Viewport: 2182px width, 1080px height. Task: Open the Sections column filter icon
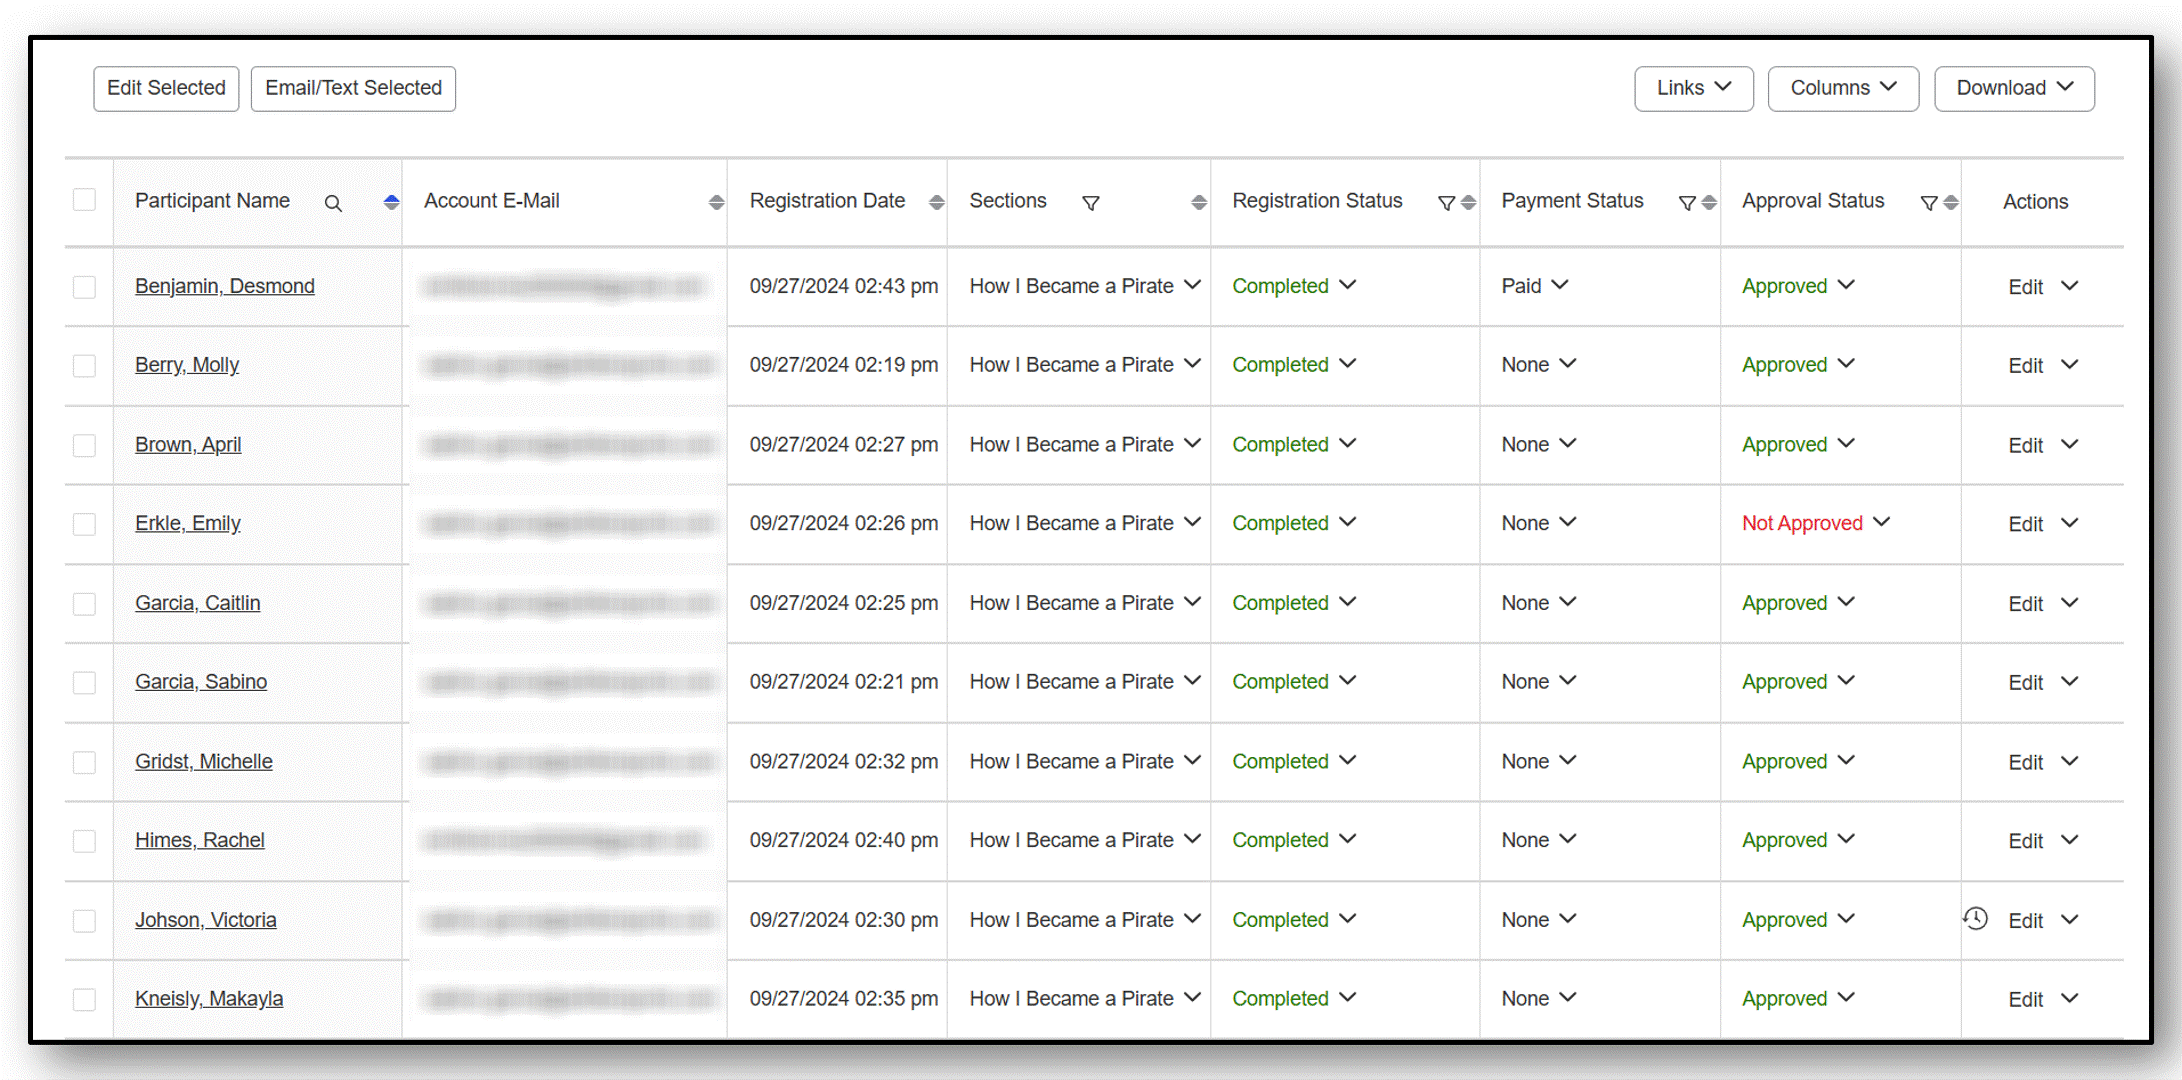point(1091,203)
